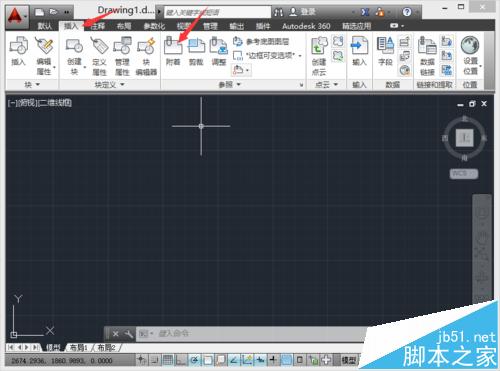500x371 pixels.
Task: Expand the 参照 (Reference) panel dropdown
Action: (x=239, y=85)
